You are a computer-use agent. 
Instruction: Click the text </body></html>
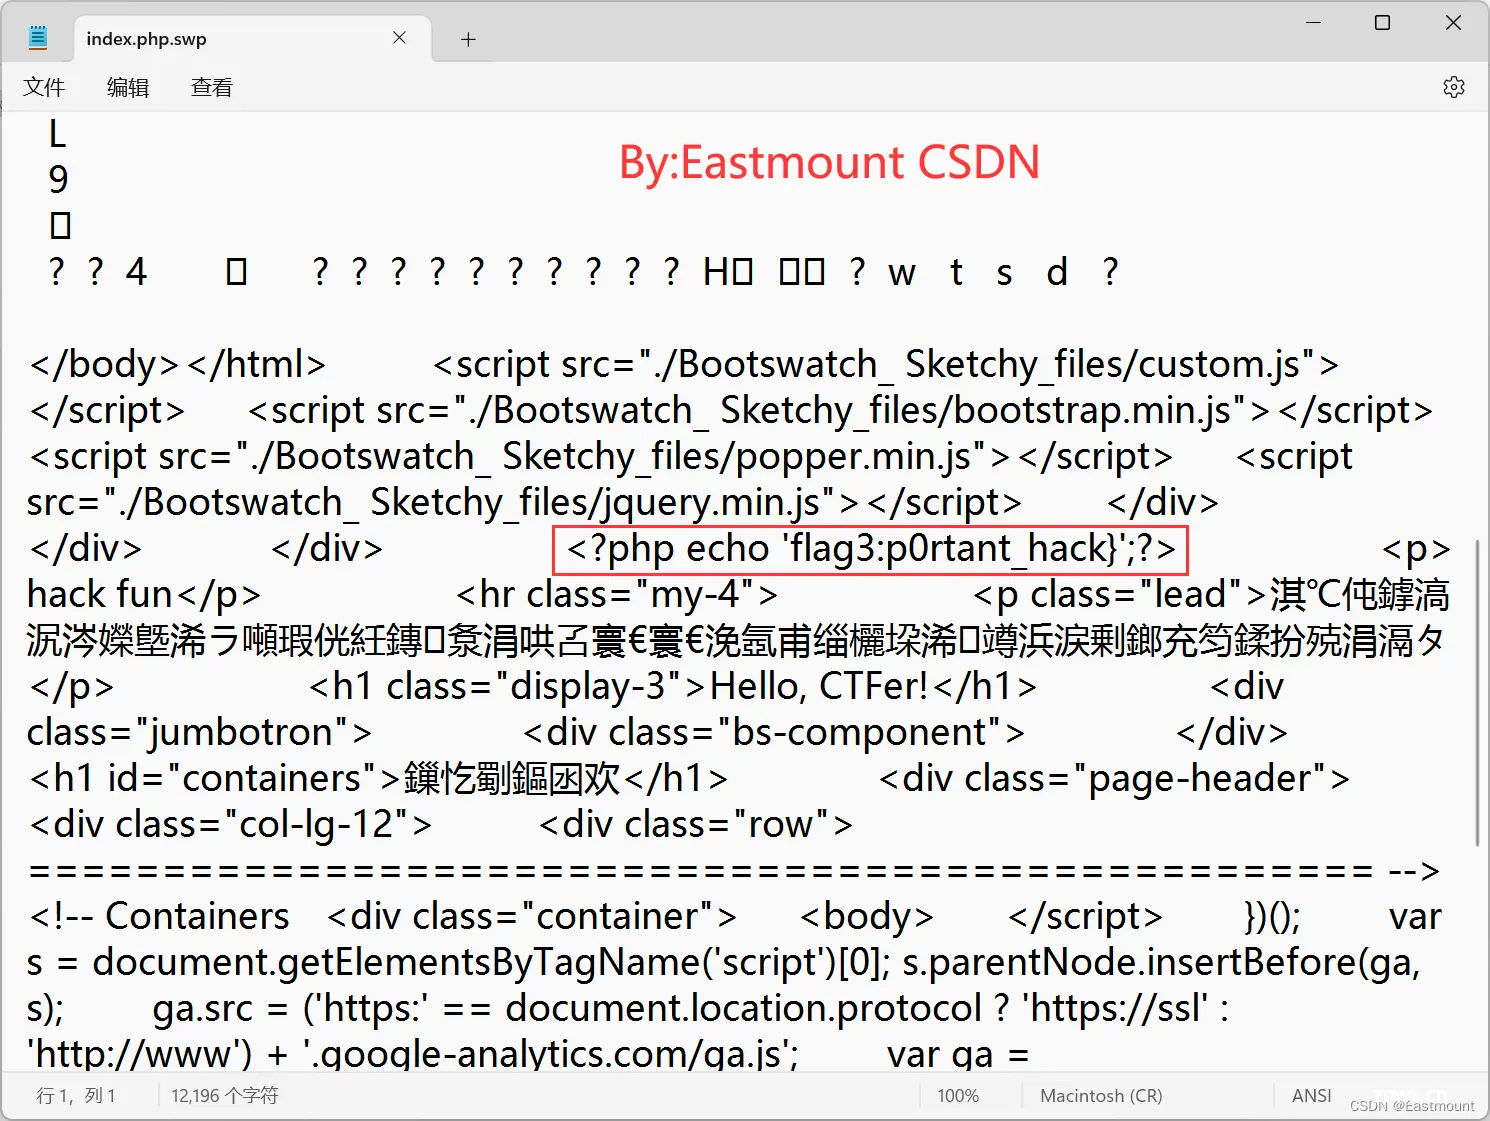(x=178, y=364)
